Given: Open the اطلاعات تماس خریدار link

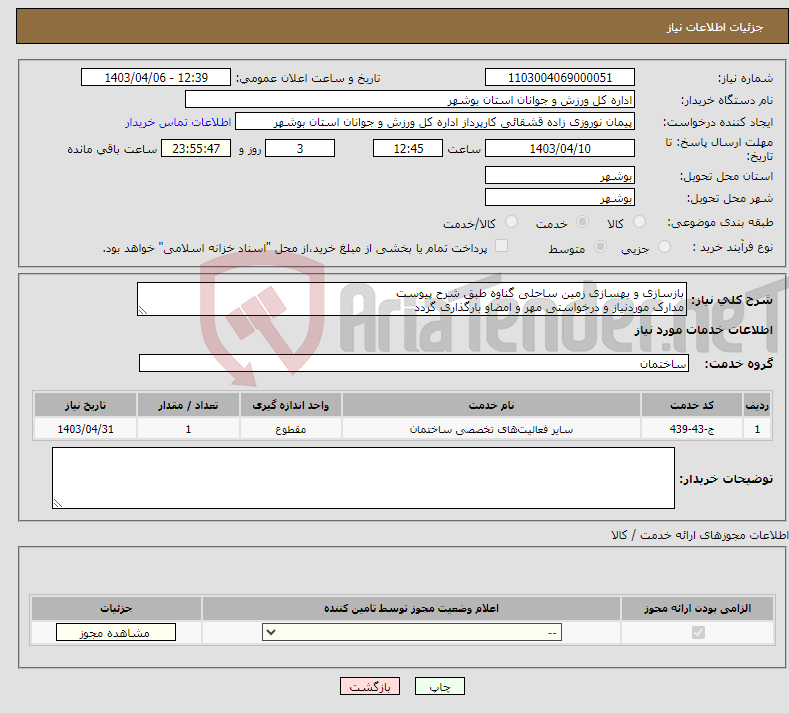Looking at the screenshot, I should pos(178,122).
